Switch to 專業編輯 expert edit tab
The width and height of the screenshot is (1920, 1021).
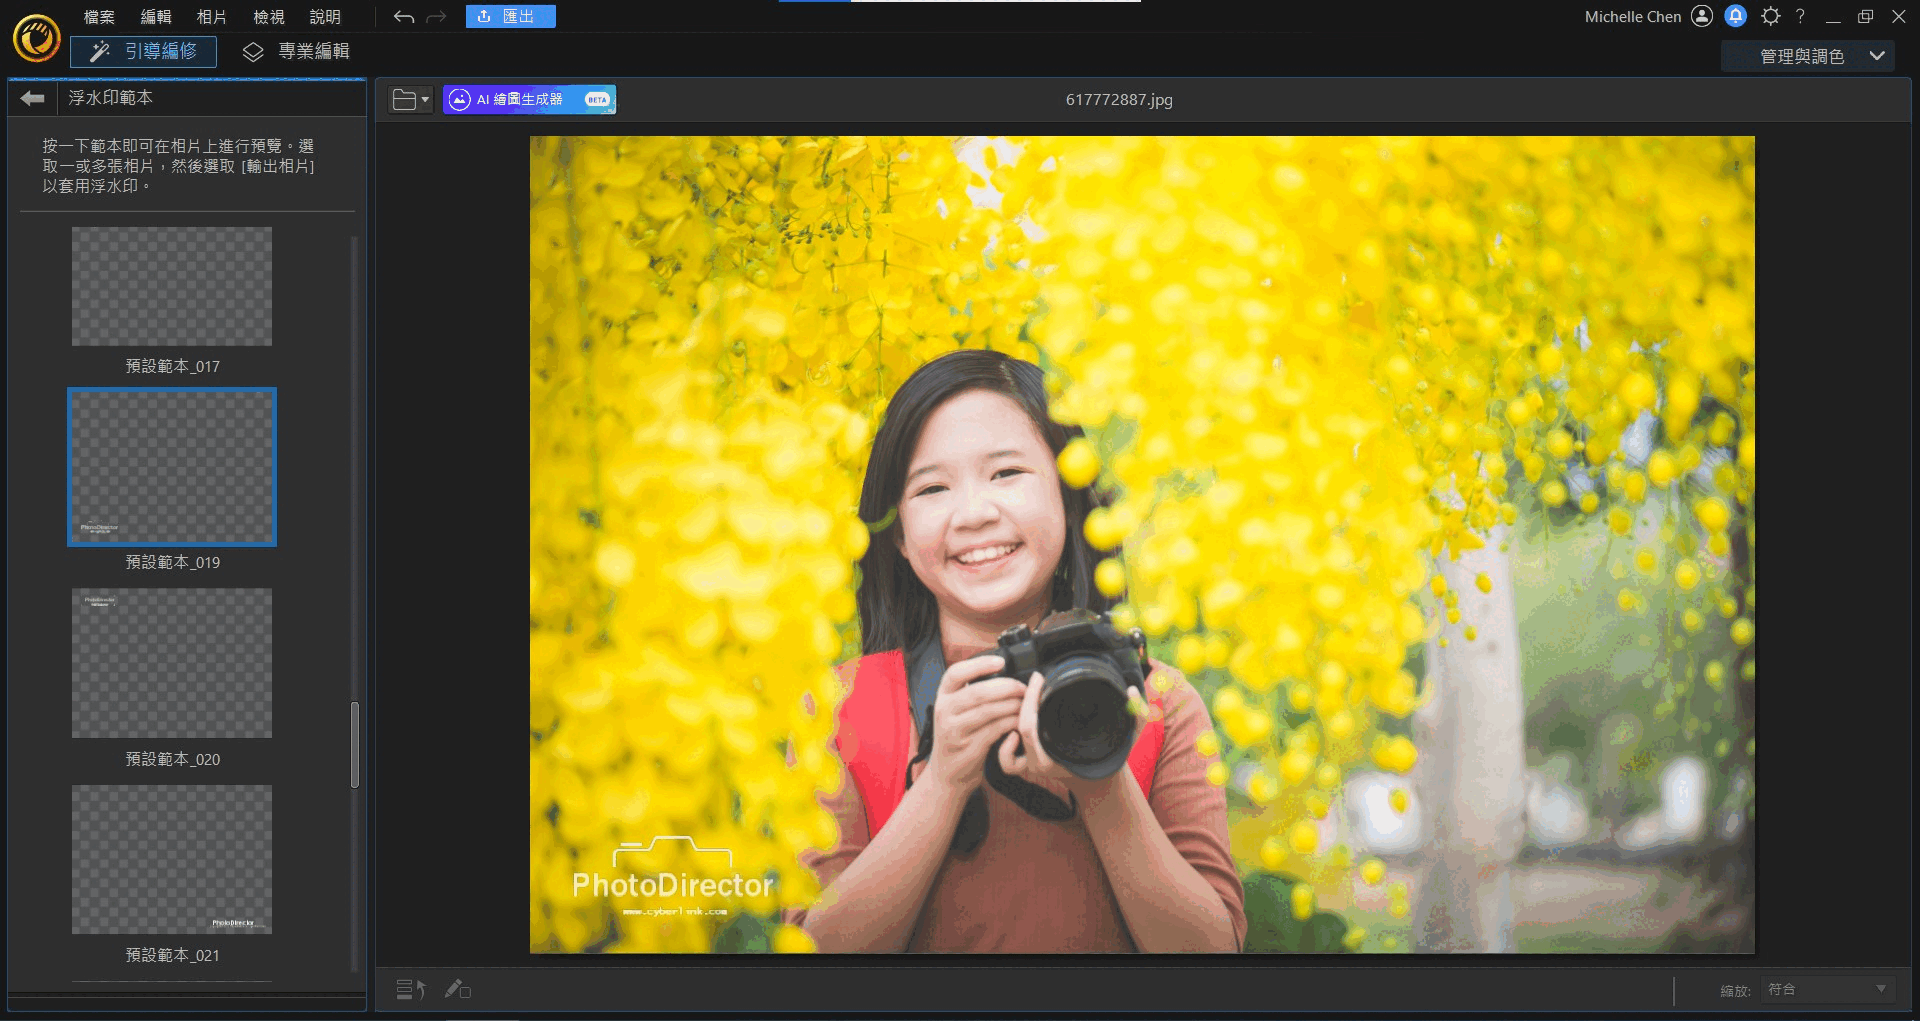point(296,51)
